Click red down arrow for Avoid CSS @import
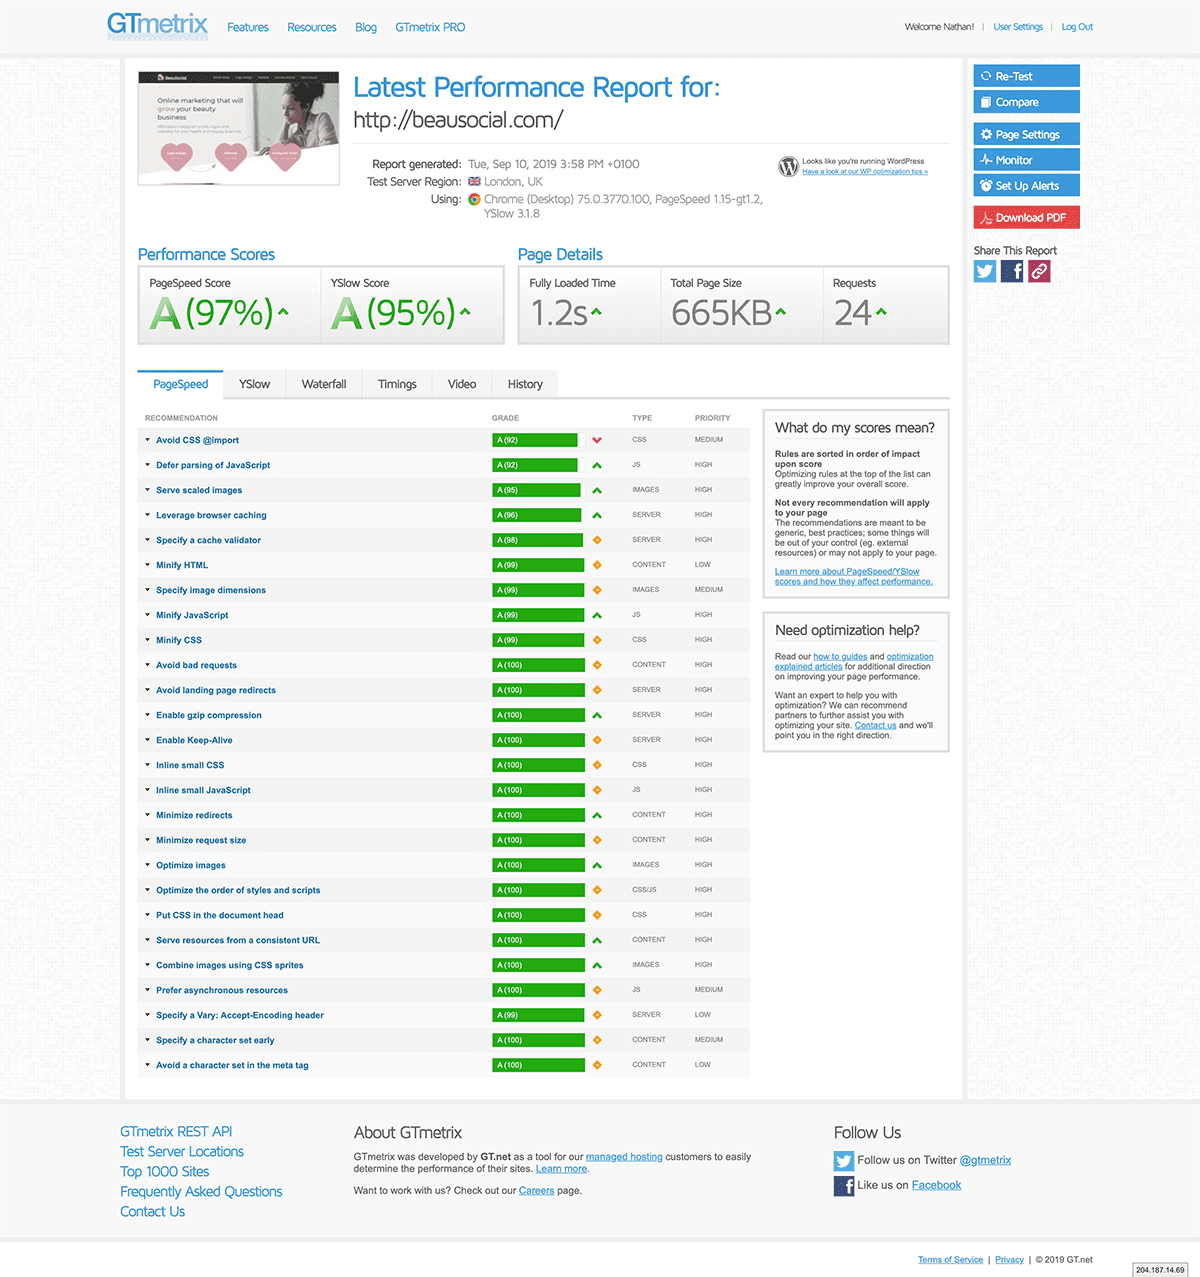The image size is (1200, 1277). 597,440
